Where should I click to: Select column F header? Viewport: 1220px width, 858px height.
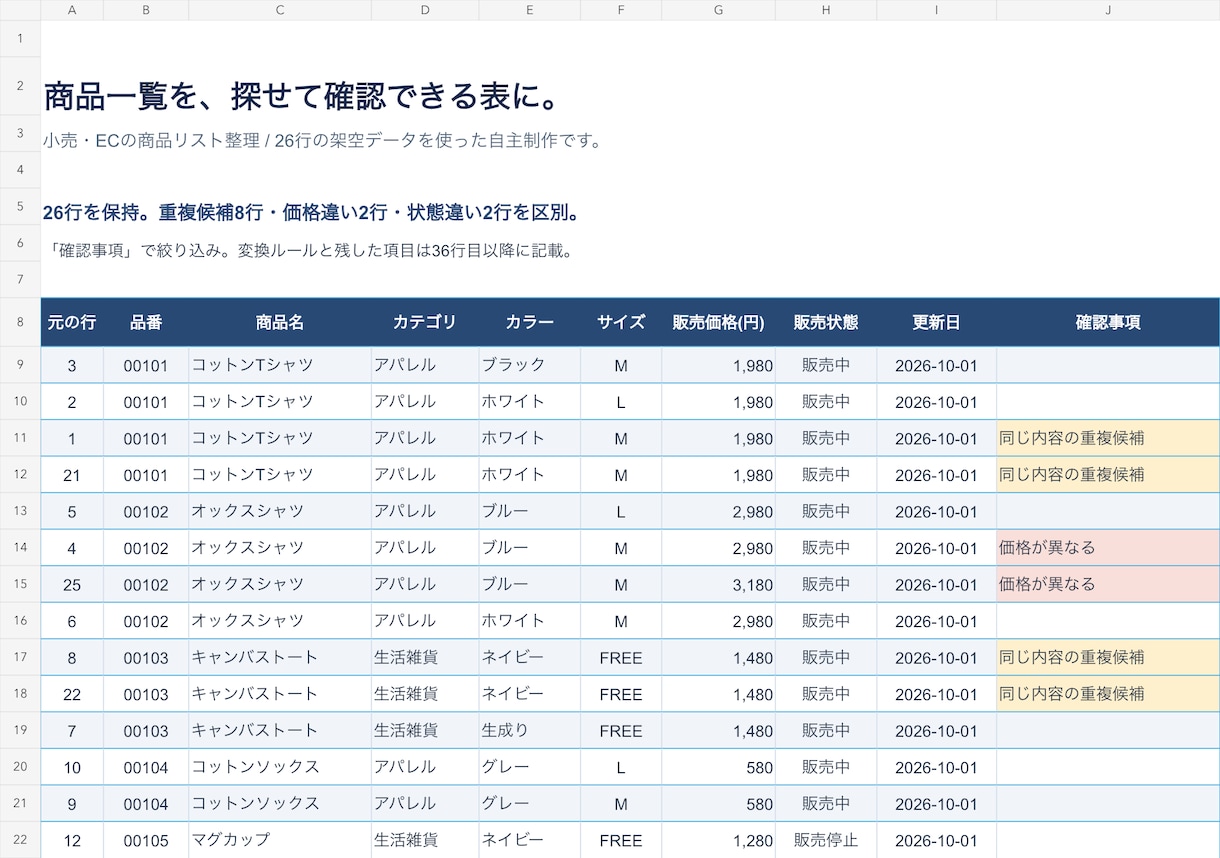pyautogui.click(x=621, y=10)
